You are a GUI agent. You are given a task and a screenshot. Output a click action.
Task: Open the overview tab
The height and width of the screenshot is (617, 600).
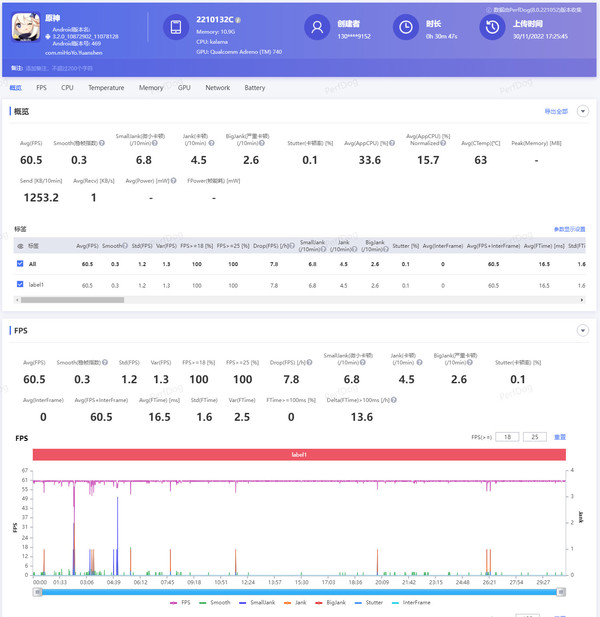click(x=16, y=88)
